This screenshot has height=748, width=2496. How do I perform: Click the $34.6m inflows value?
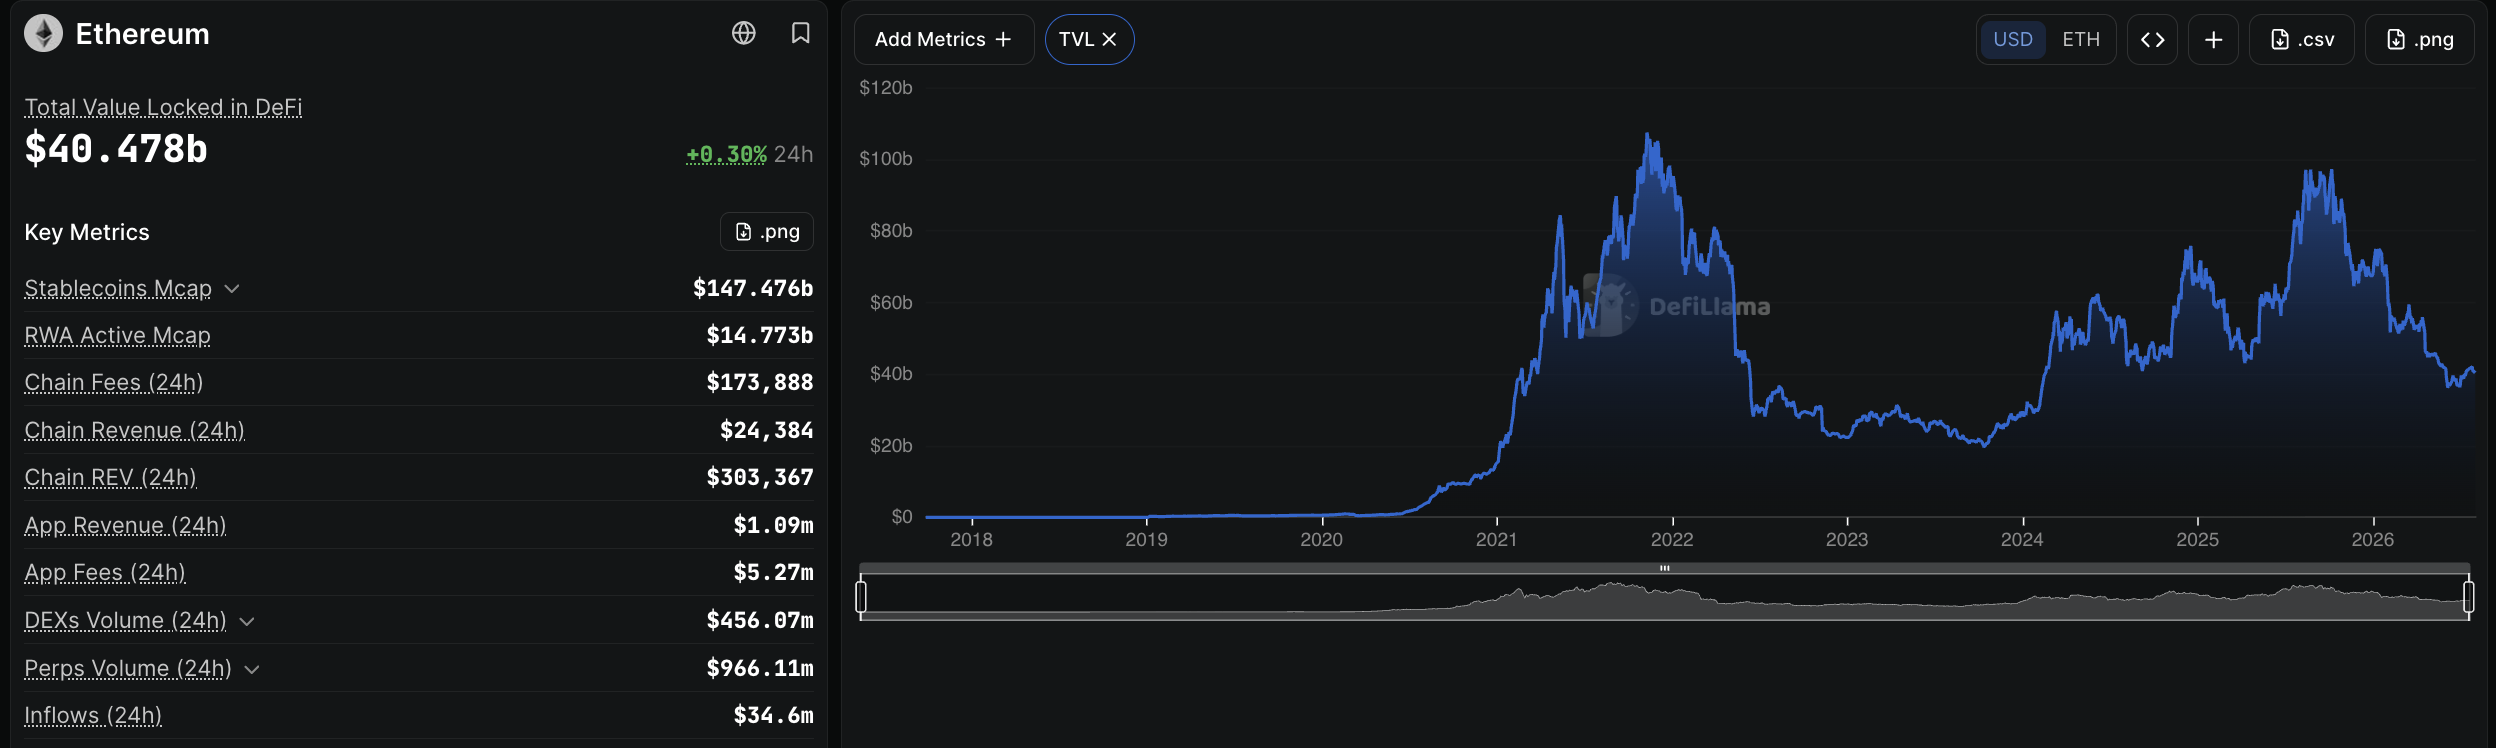coord(774,715)
